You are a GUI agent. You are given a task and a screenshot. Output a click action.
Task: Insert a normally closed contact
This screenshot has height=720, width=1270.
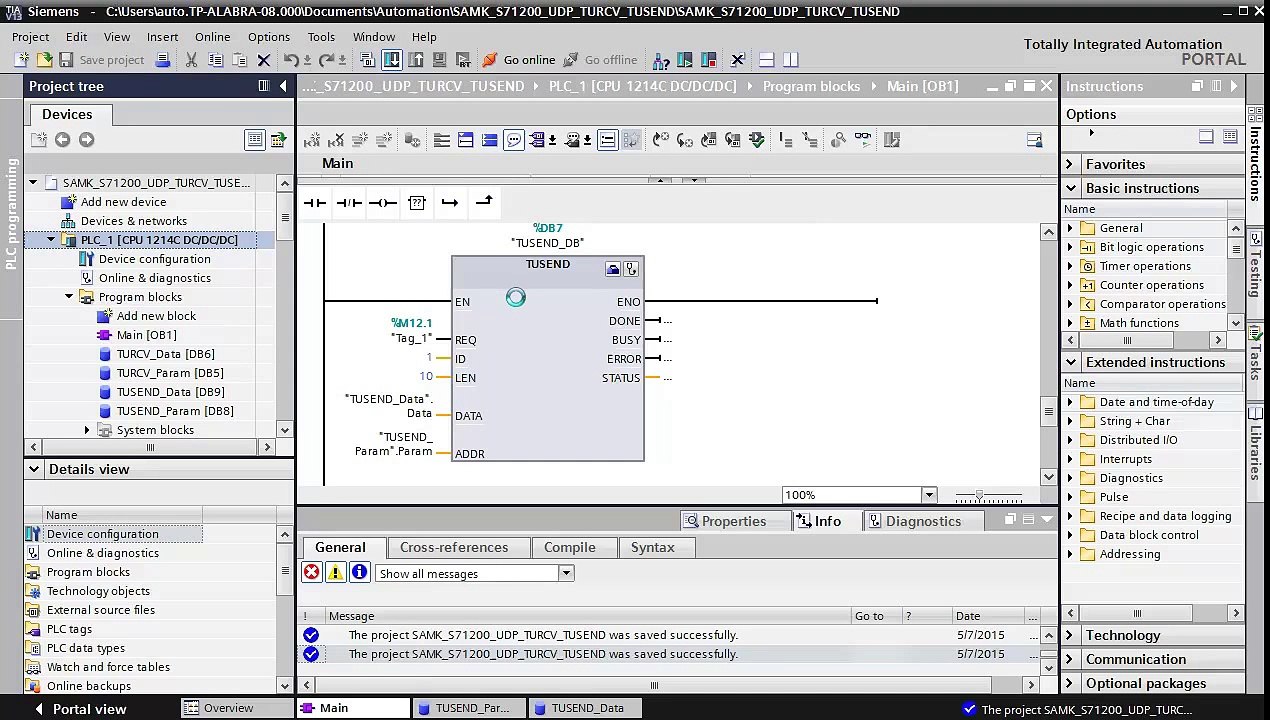[x=349, y=203]
